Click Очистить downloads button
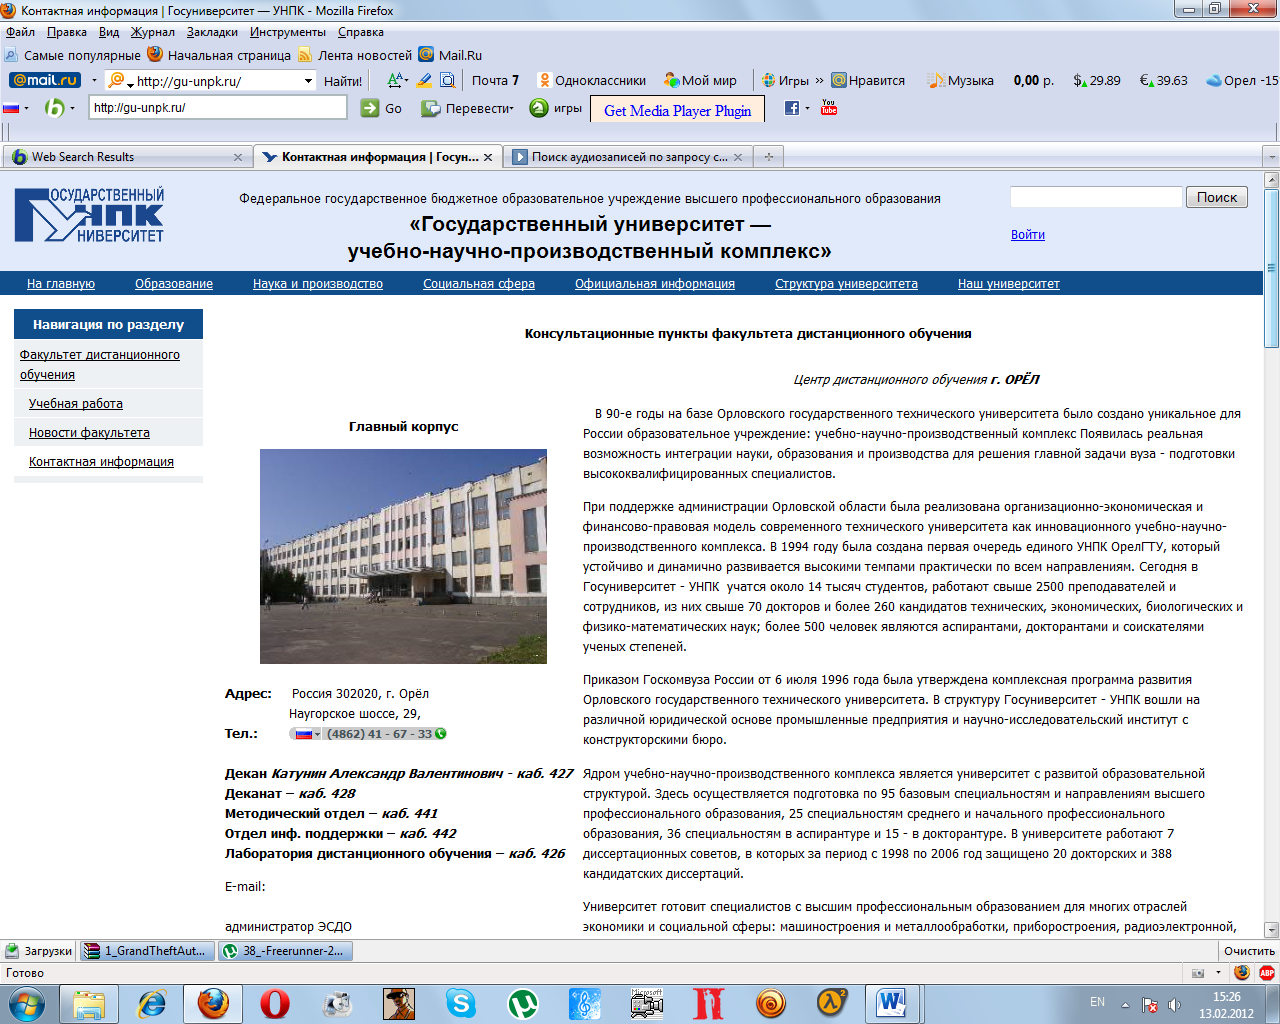The width and height of the screenshot is (1280, 1024). pyautogui.click(x=1249, y=951)
